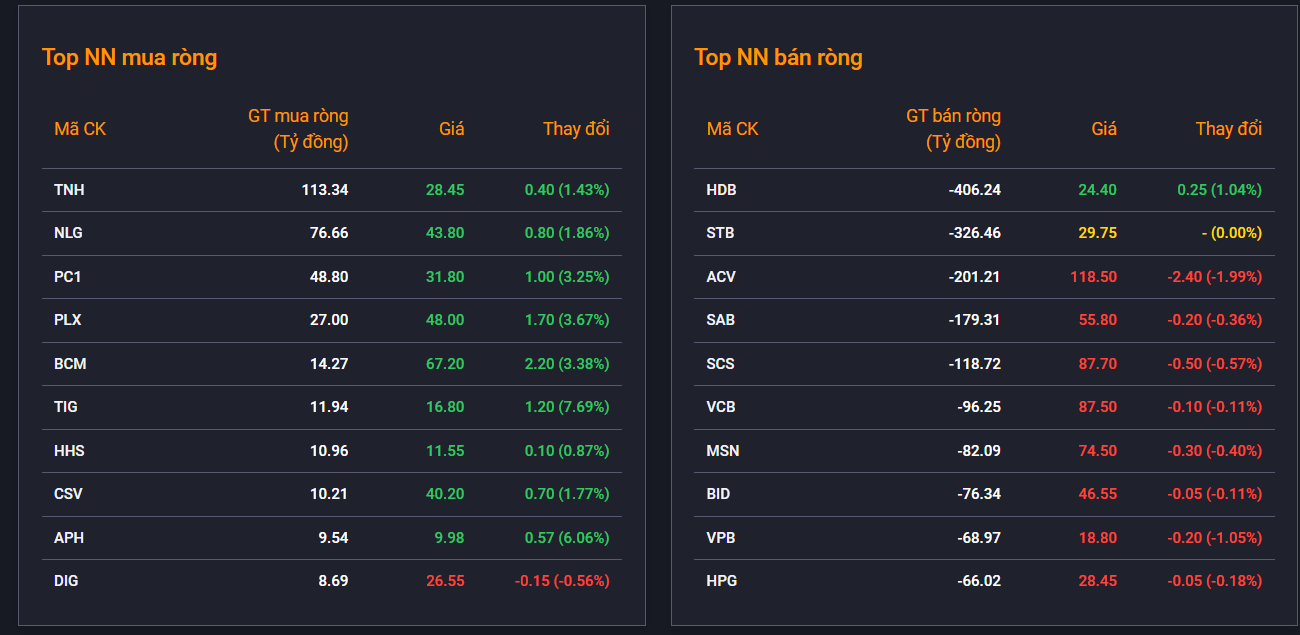Open the TNH stock code link
This screenshot has width=1300, height=635.
coord(69,190)
